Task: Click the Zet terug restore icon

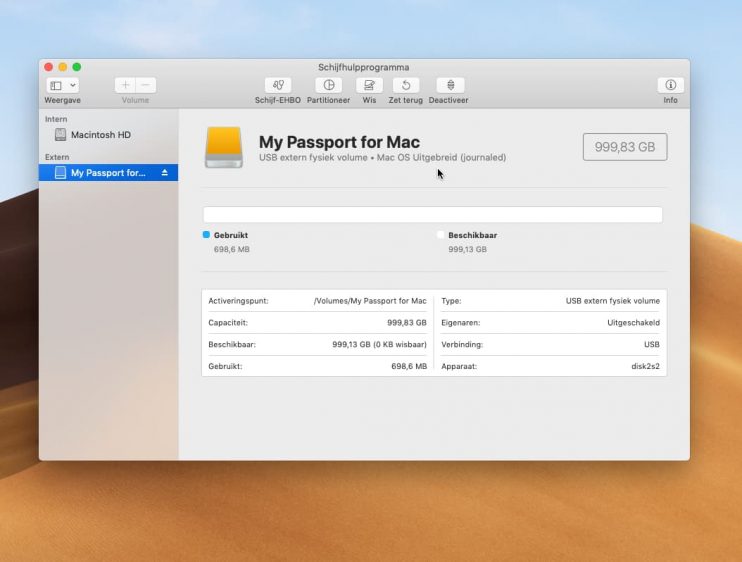Action: click(x=406, y=85)
